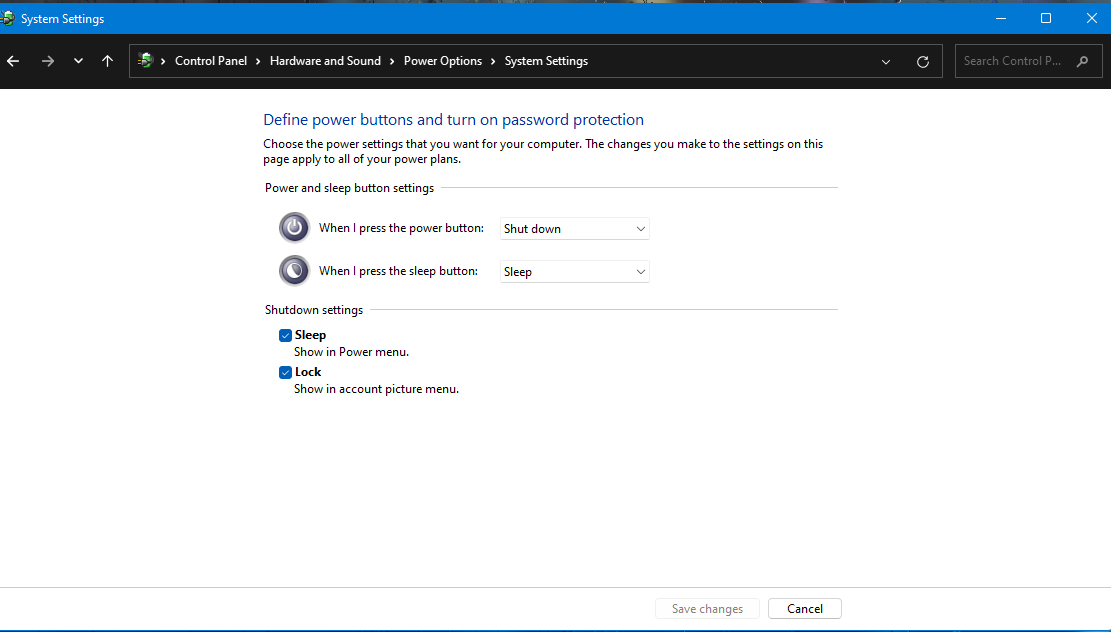
Task: Click System Settings breadcrumb
Action: click(x=546, y=61)
